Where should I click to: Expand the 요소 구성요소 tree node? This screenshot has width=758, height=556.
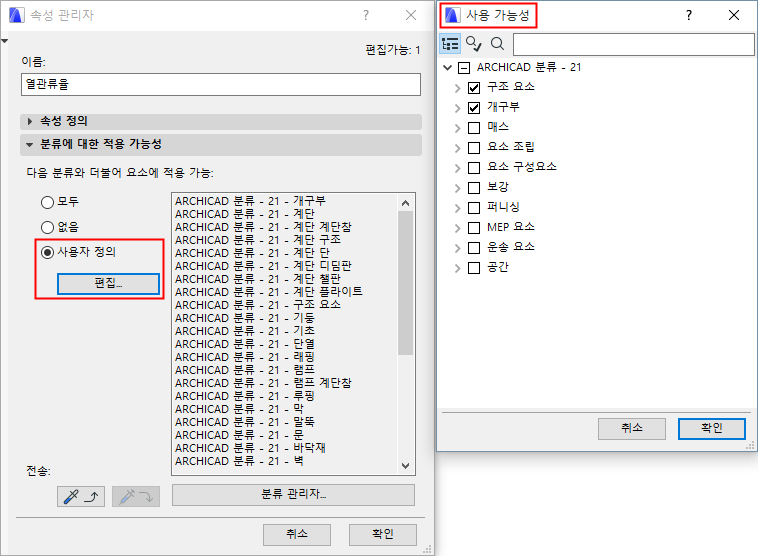pyautogui.click(x=457, y=167)
